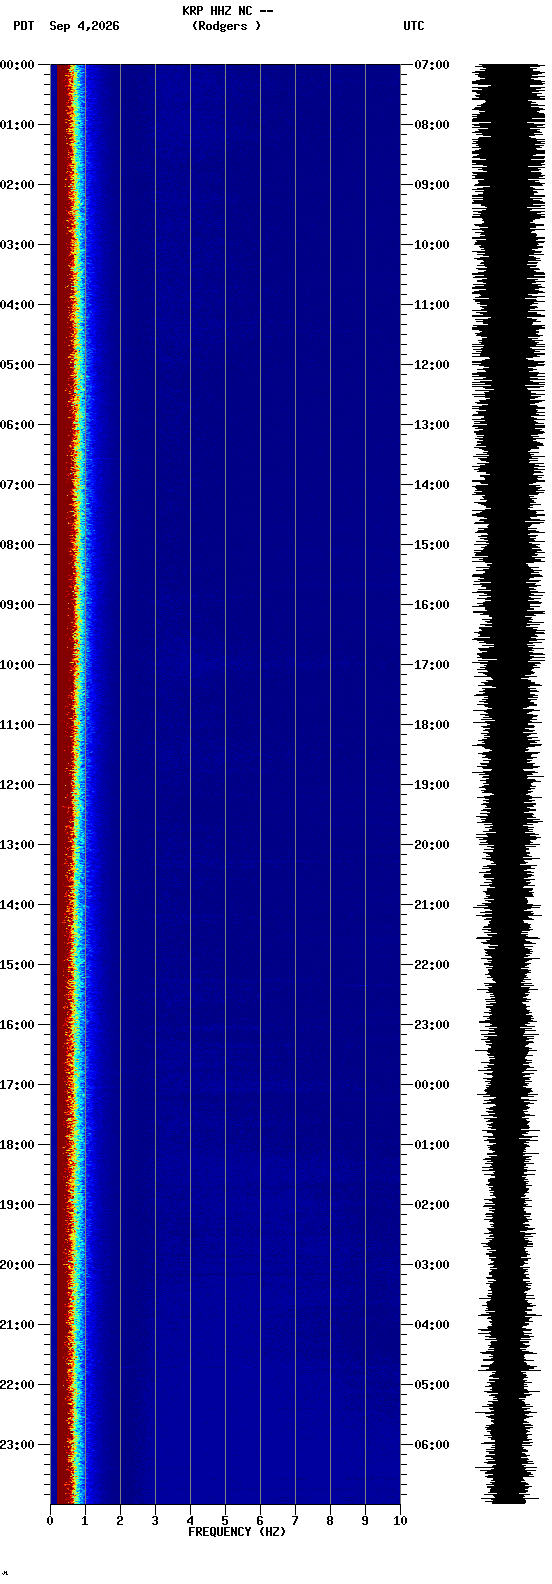The width and height of the screenshot is (552, 1584).
Task: Click frequency axis tick label "2"
Action: pos(120,1521)
